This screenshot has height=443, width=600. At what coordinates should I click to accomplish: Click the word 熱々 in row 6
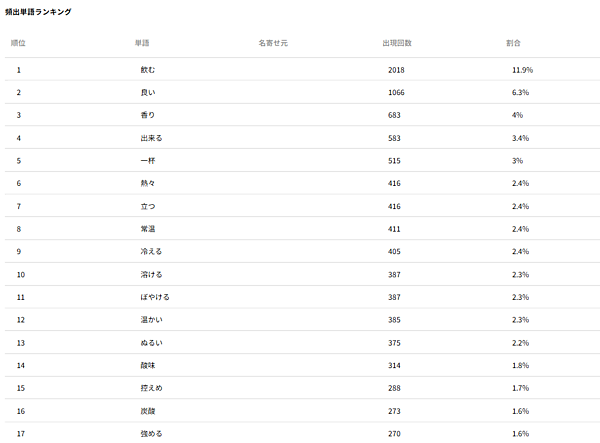tap(148, 184)
